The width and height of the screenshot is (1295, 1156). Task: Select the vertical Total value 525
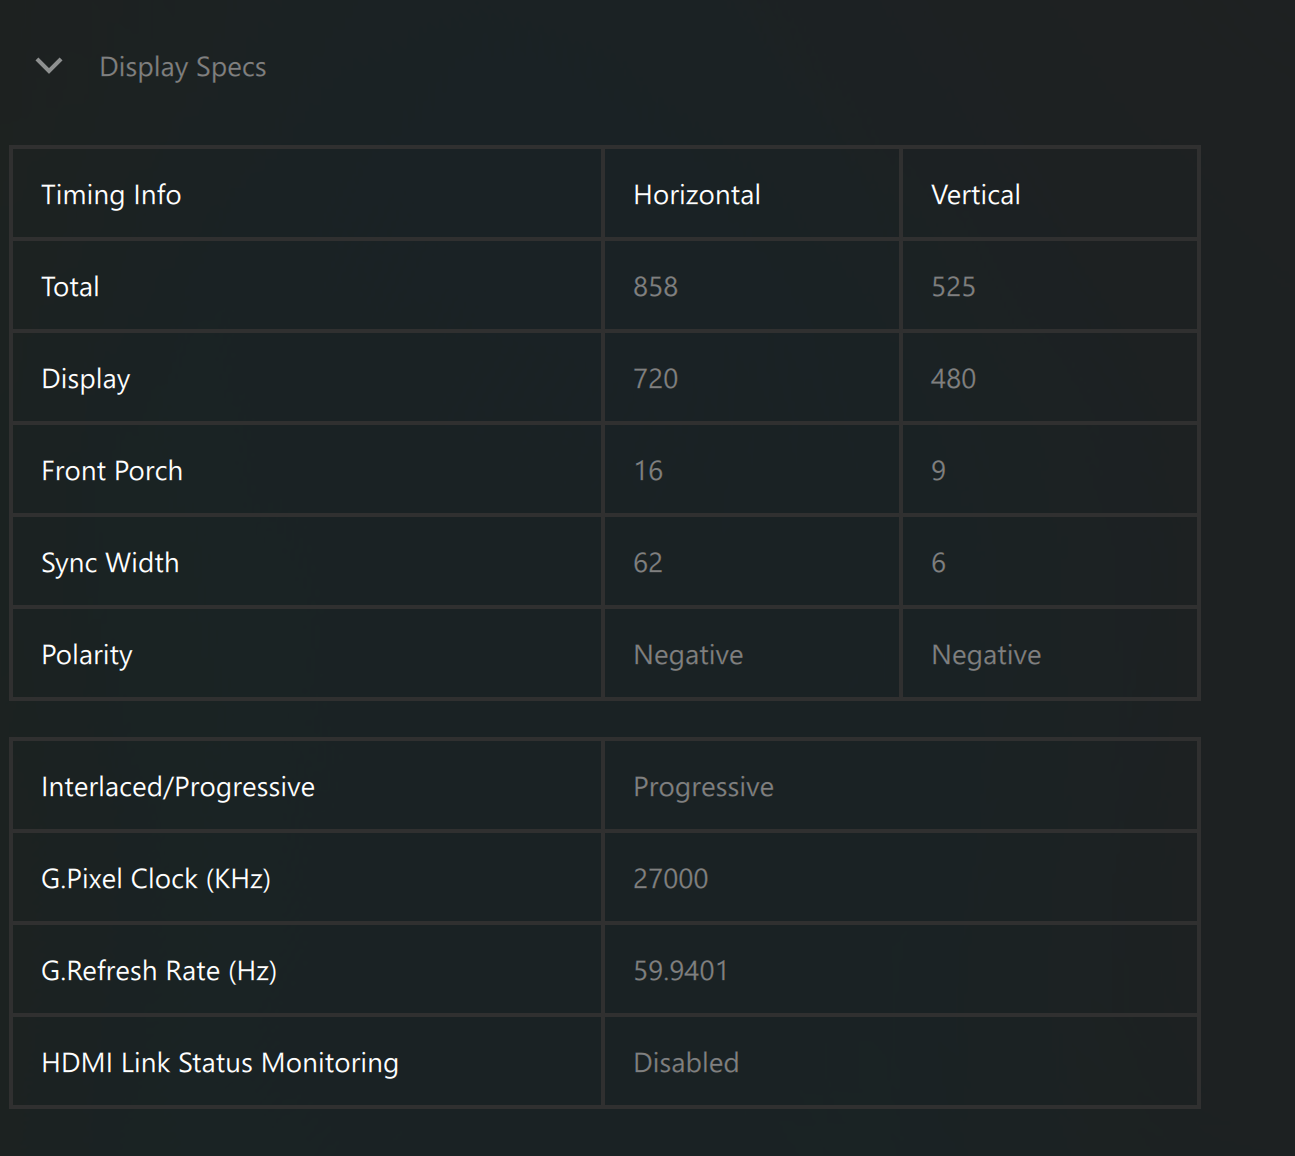click(x=953, y=287)
